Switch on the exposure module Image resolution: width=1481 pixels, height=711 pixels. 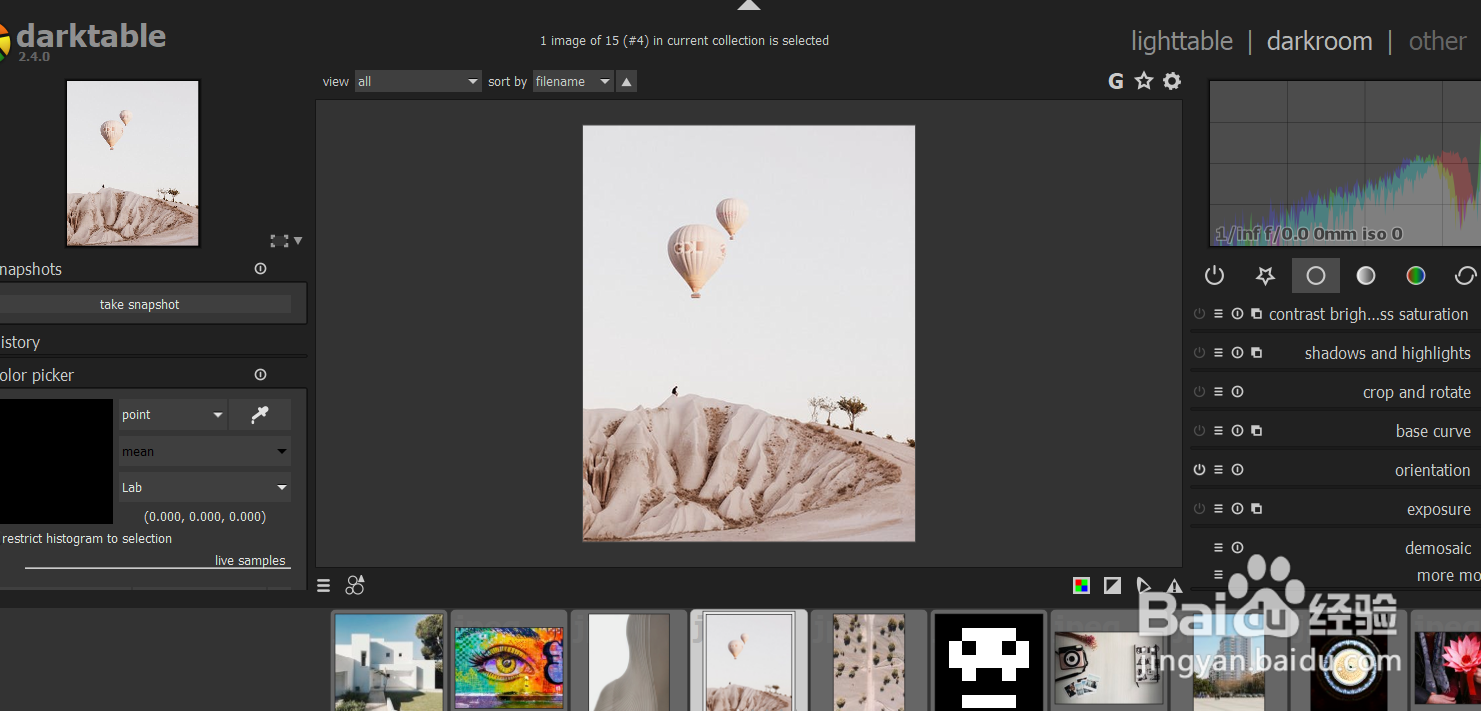point(1199,509)
